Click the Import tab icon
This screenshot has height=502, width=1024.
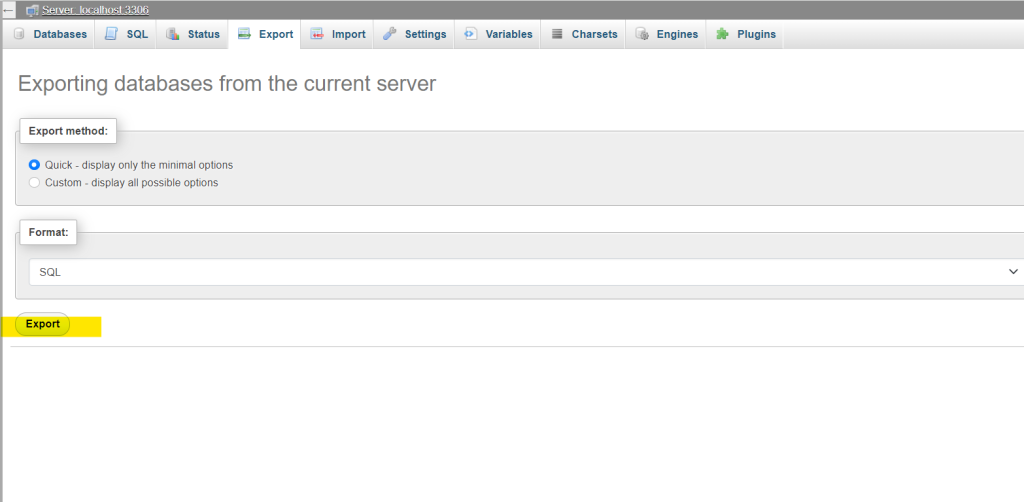(x=317, y=34)
